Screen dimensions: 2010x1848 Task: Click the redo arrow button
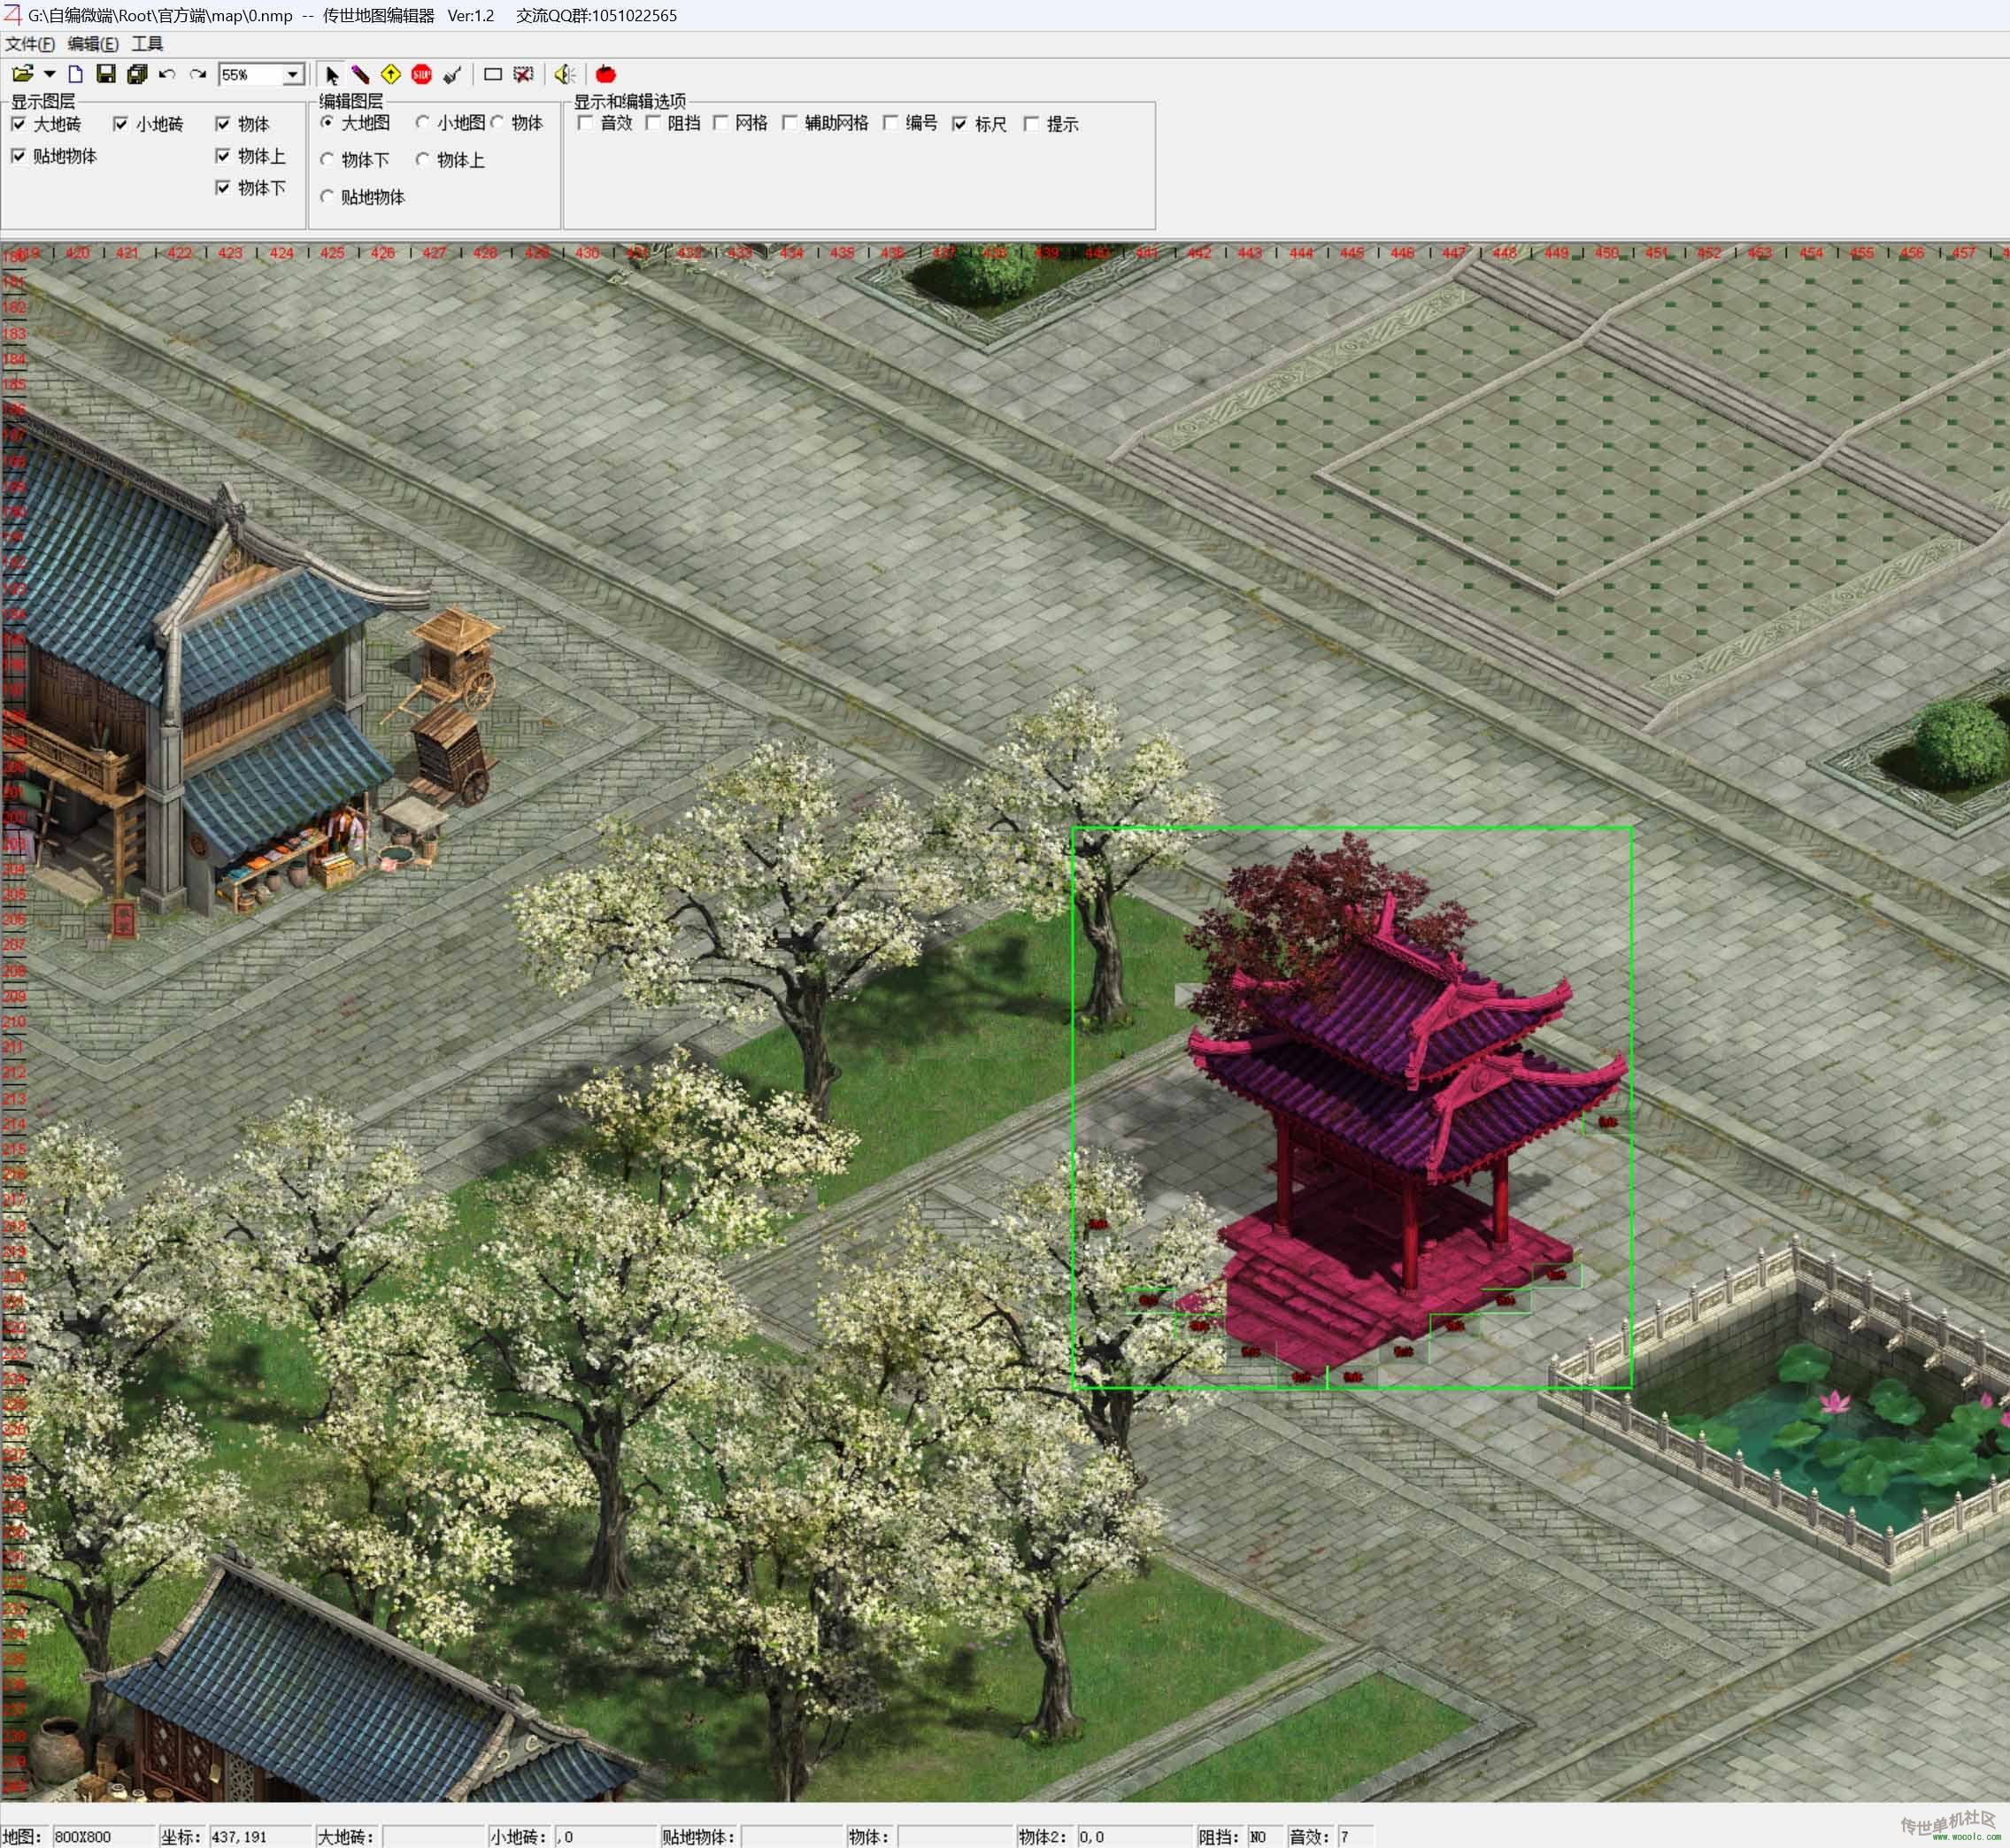point(198,74)
